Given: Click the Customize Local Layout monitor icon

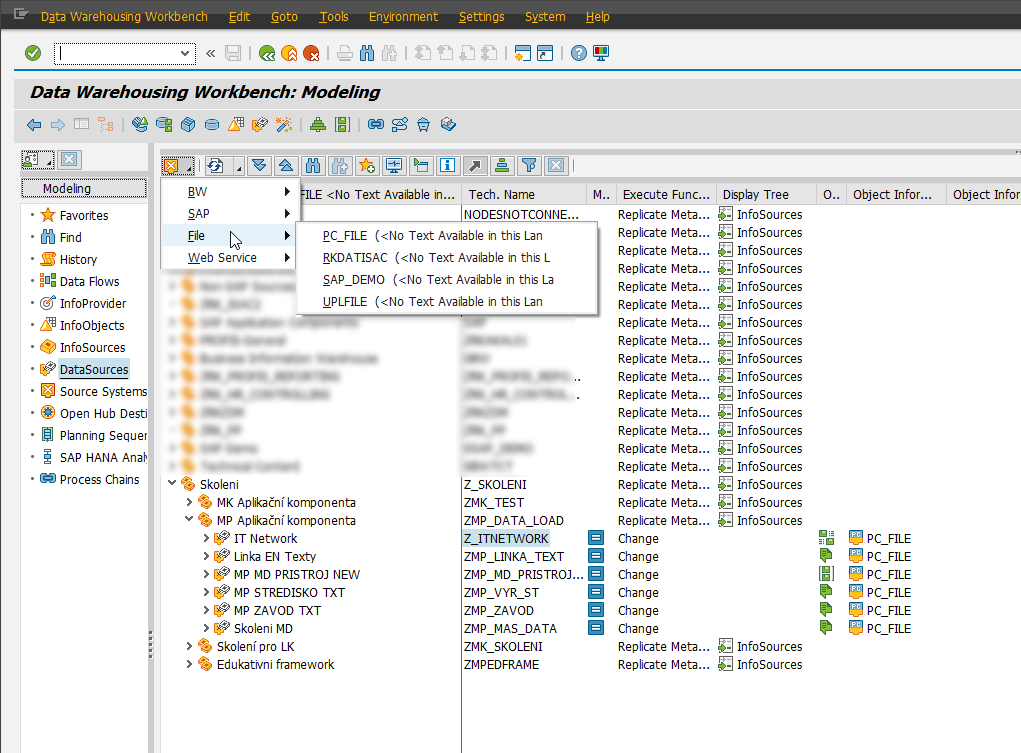Looking at the screenshot, I should point(601,53).
